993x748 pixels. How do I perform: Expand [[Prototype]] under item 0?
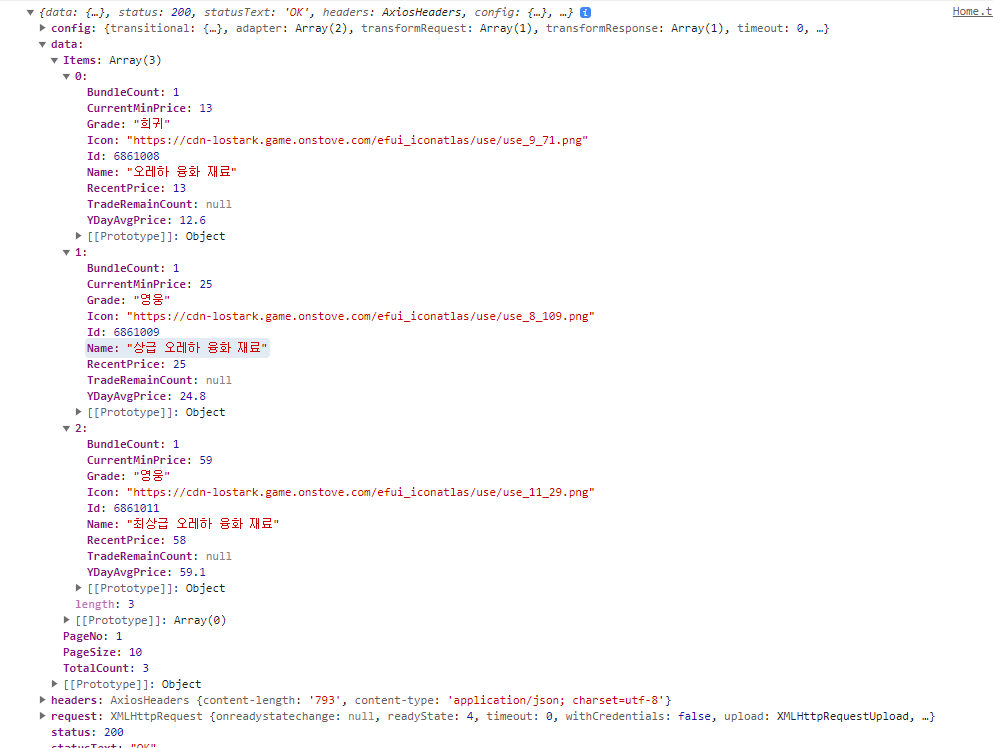[79, 236]
